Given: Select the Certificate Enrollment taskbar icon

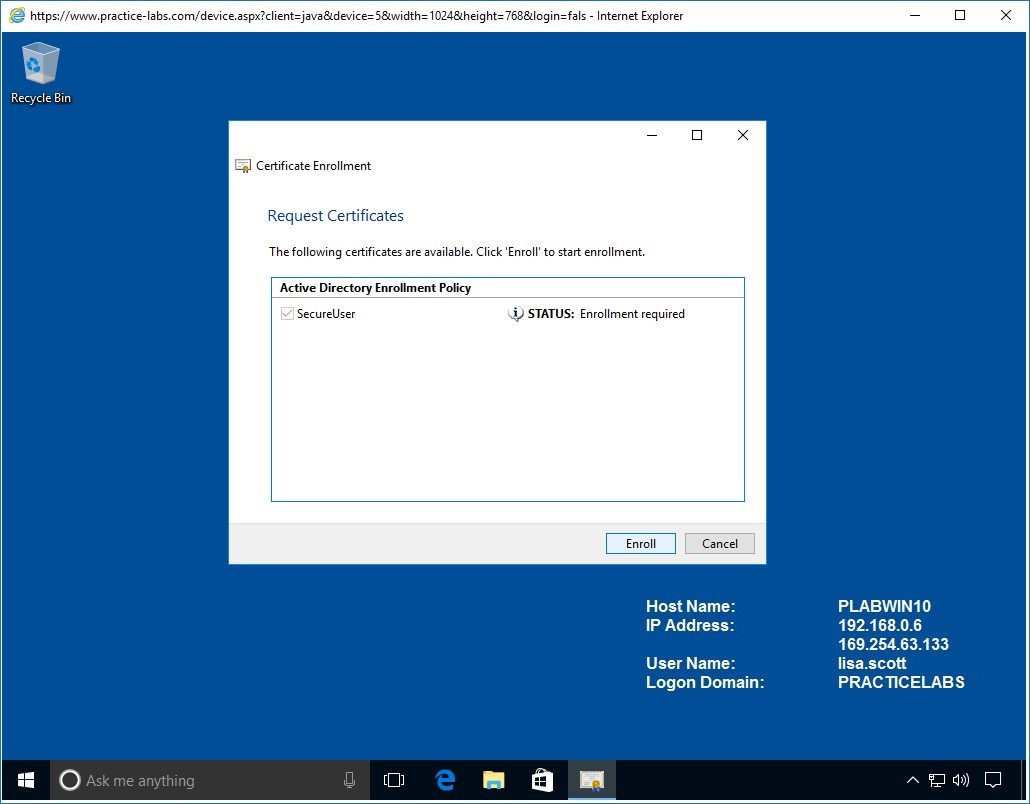Looking at the screenshot, I should tap(592, 780).
